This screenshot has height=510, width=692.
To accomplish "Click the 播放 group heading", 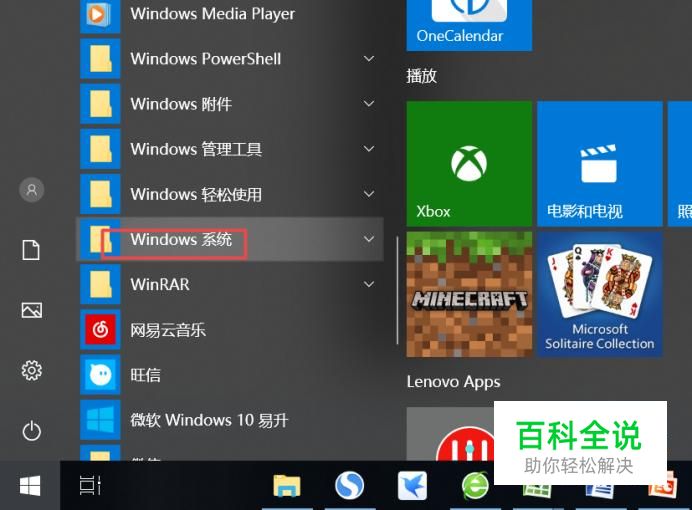I will [421, 76].
